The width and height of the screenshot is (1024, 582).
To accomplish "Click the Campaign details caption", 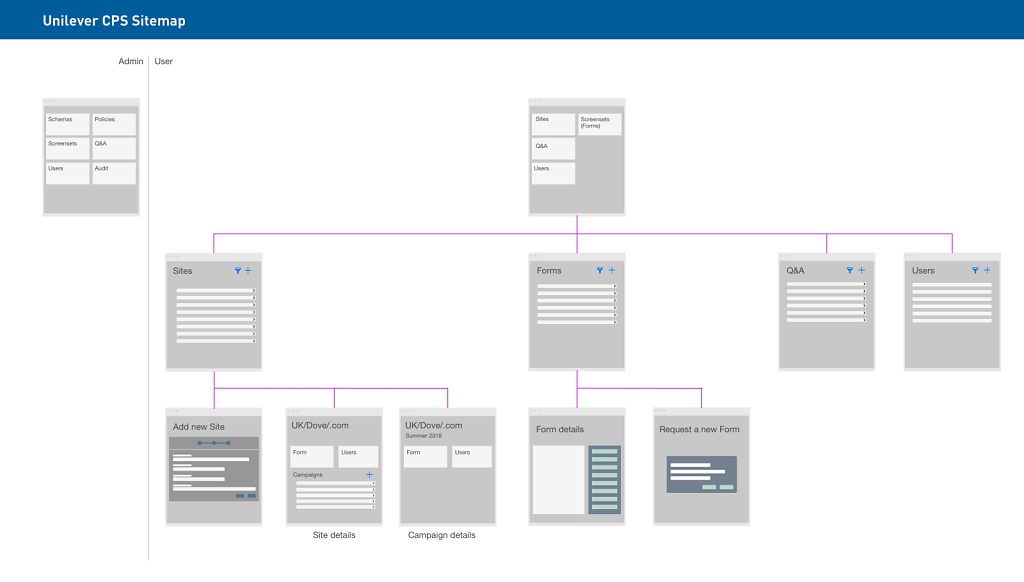I will [x=441, y=535].
